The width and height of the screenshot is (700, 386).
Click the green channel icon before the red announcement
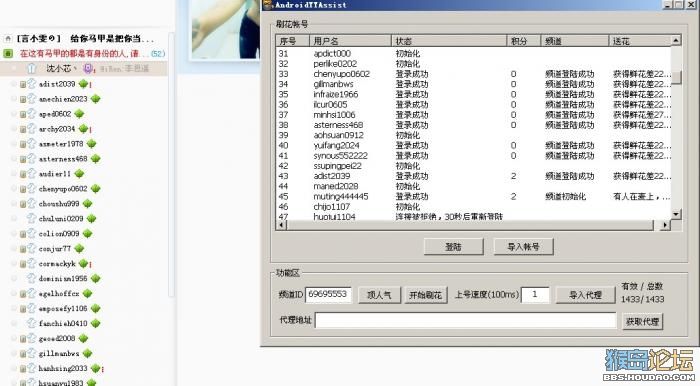coord(8,54)
